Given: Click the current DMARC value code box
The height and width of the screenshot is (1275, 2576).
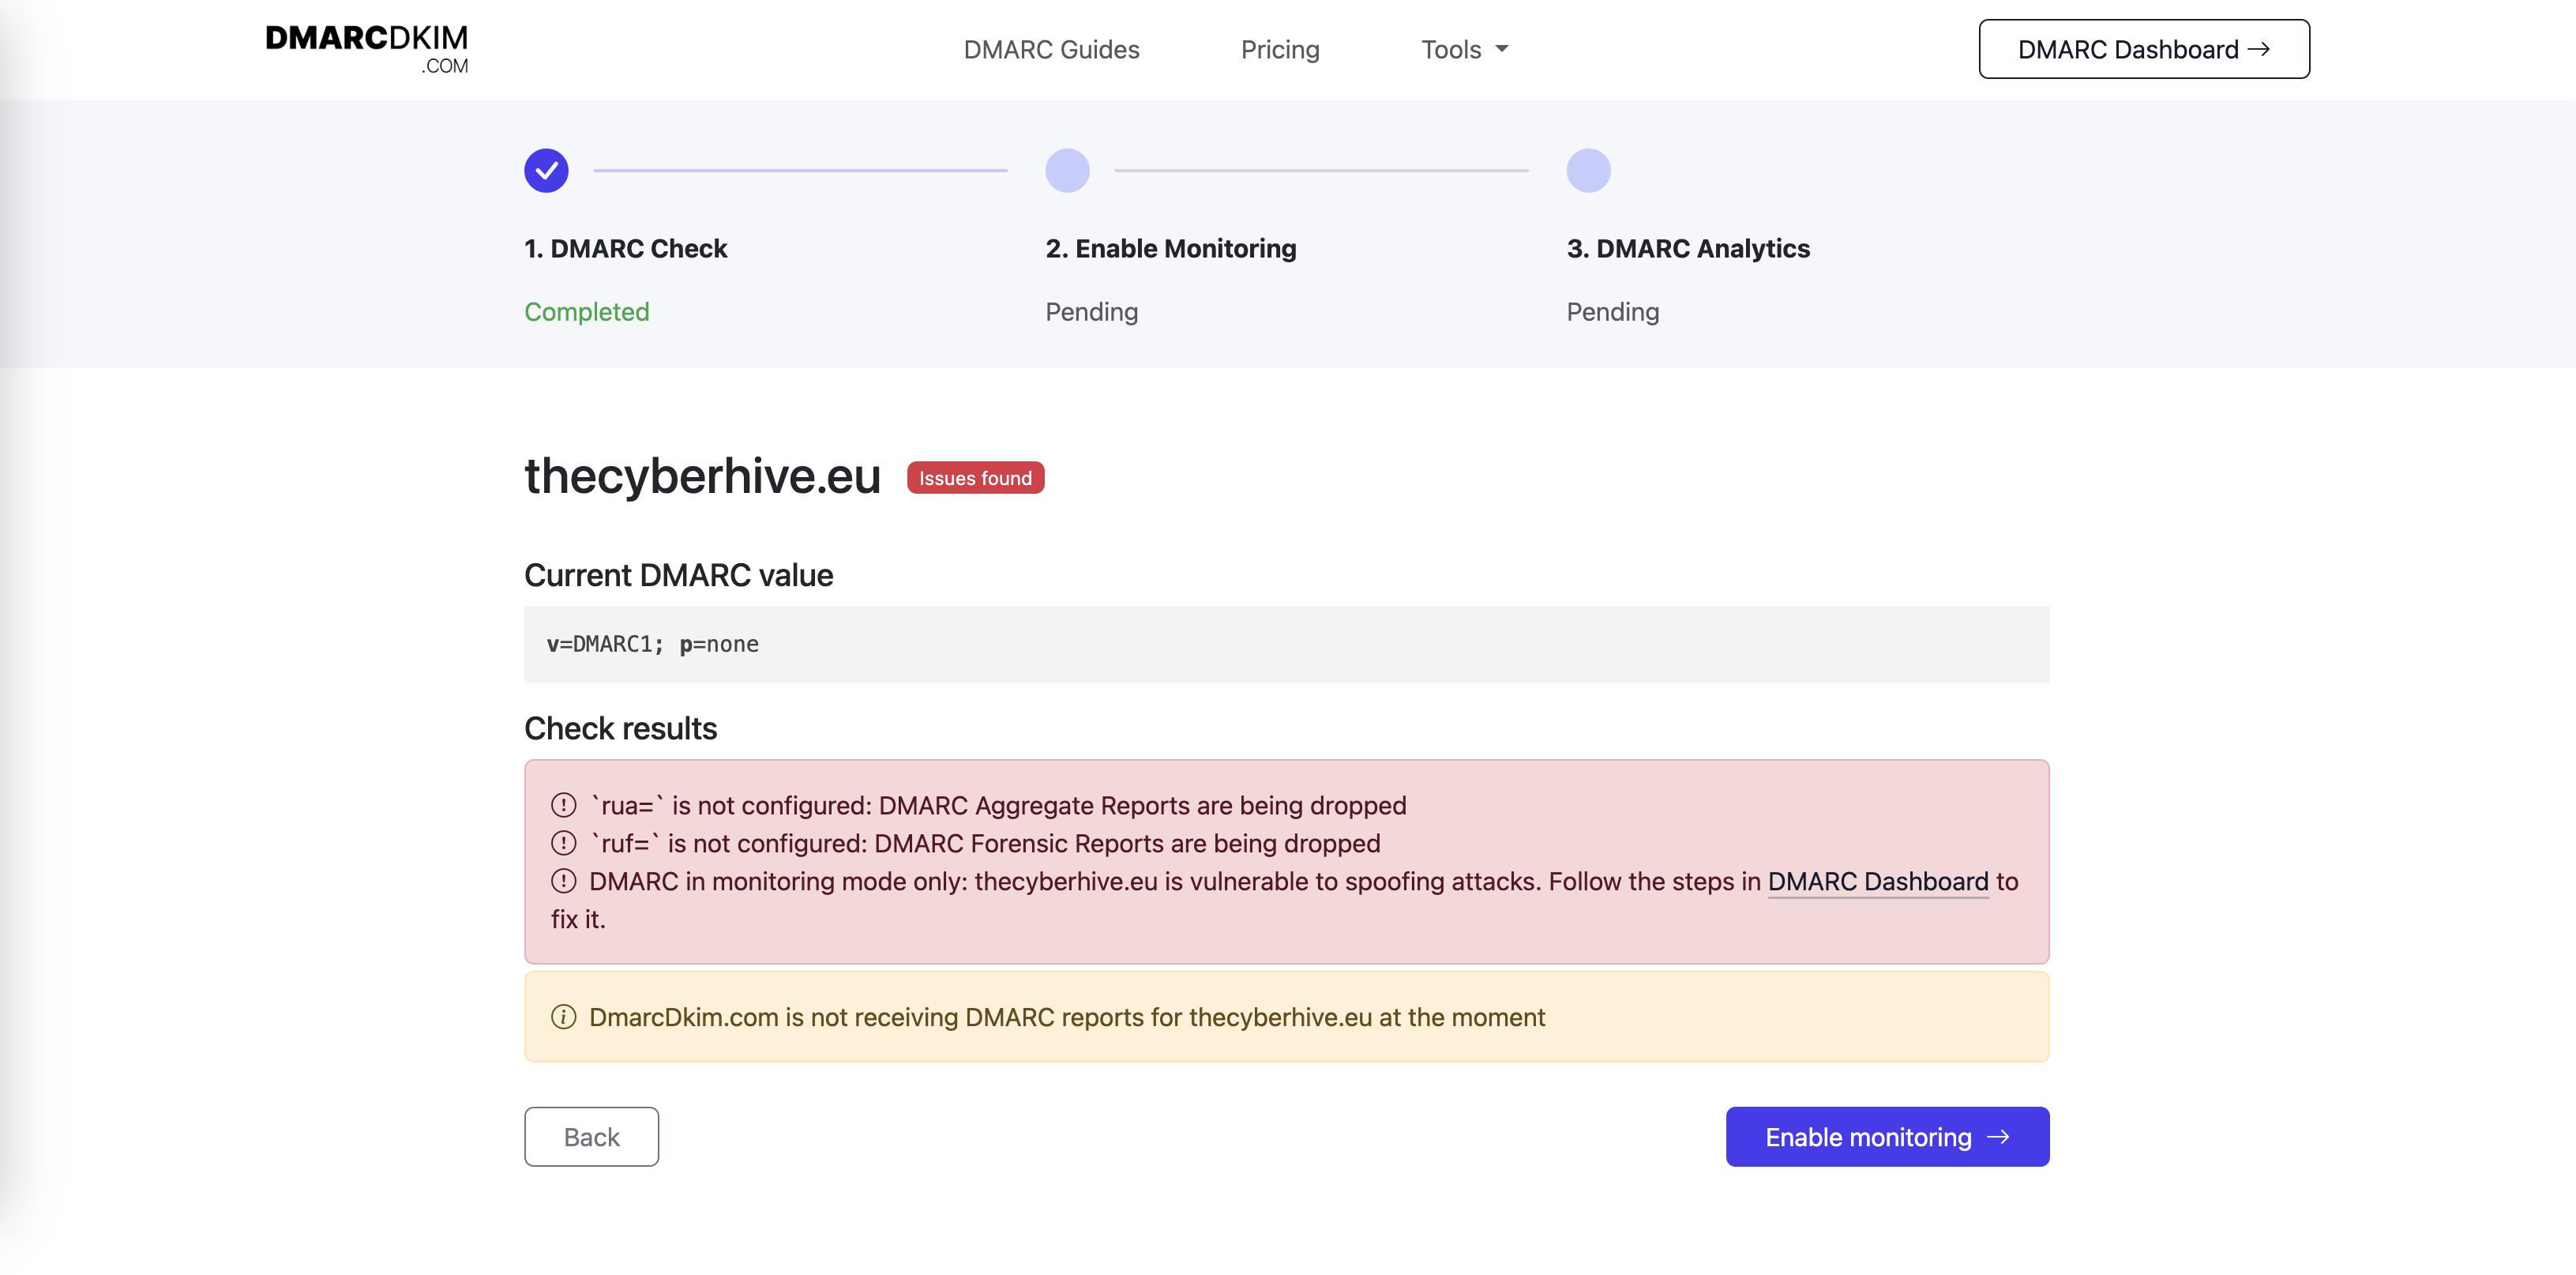Looking at the screenshot, I should click(x=1286, y=644).
